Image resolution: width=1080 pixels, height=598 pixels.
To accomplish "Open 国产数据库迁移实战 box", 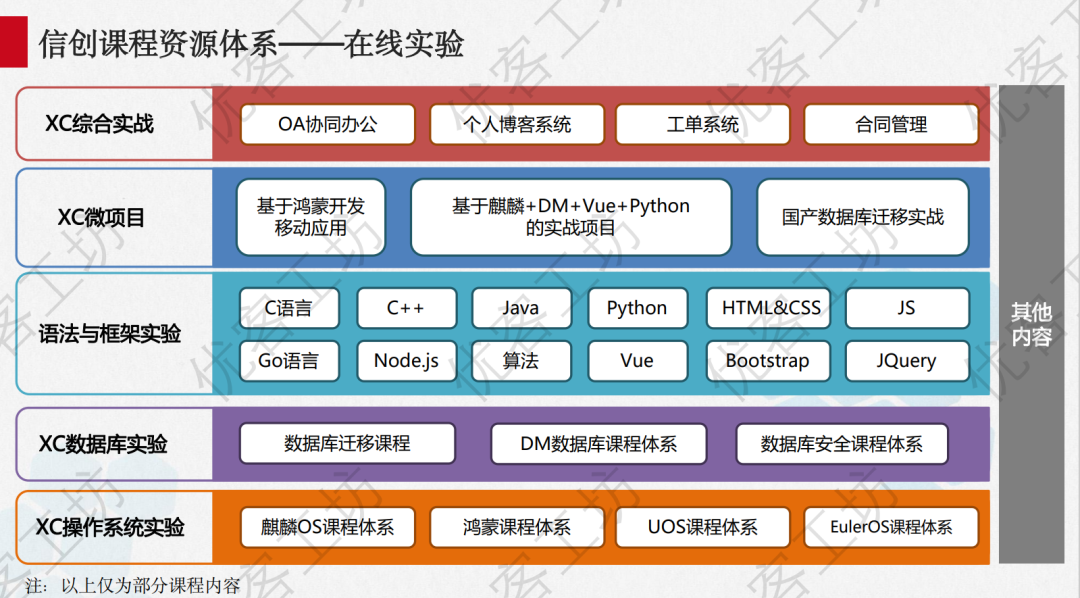I will (x=863, y=217).
